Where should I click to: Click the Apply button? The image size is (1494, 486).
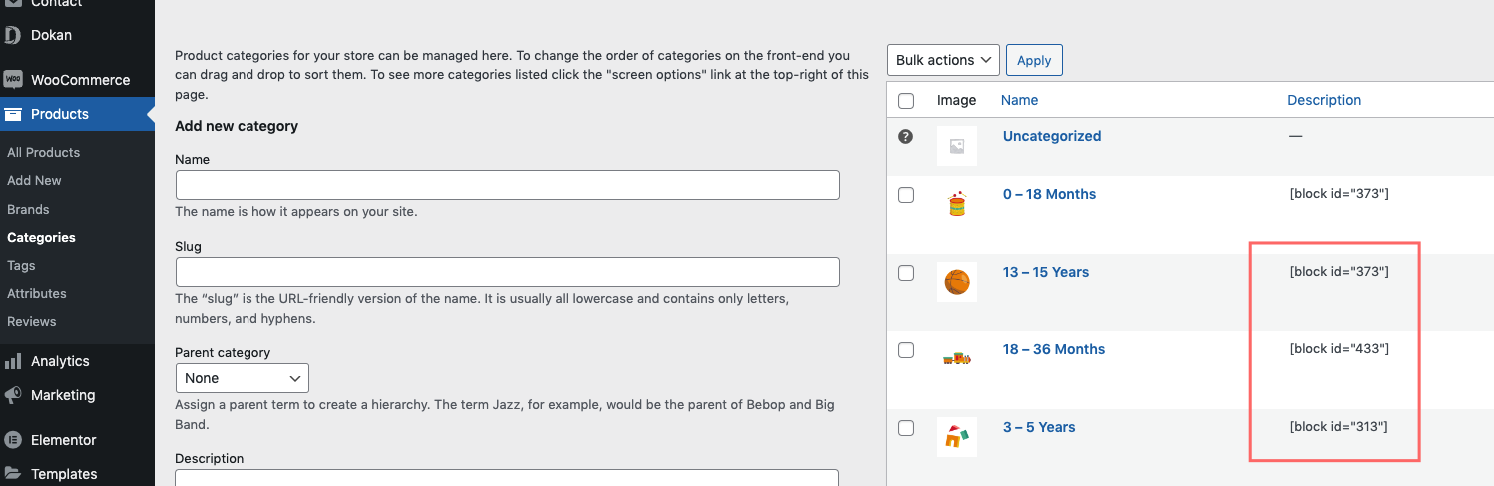(x=1034, y=60)
